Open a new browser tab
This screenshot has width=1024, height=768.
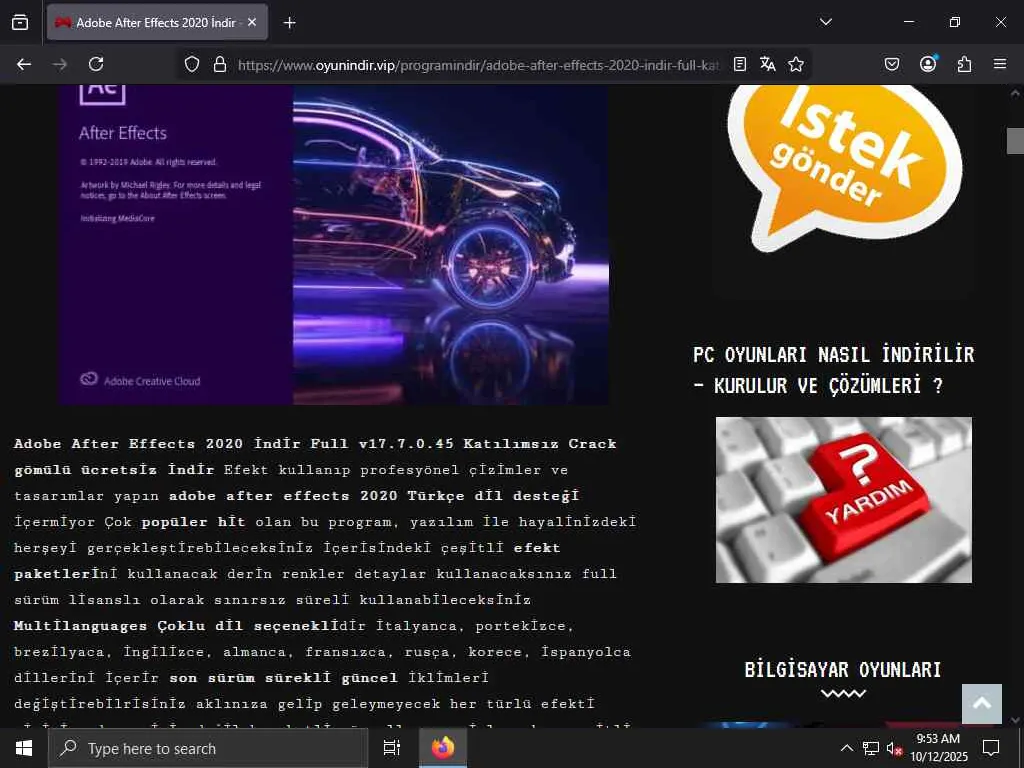tap(289, 23)
